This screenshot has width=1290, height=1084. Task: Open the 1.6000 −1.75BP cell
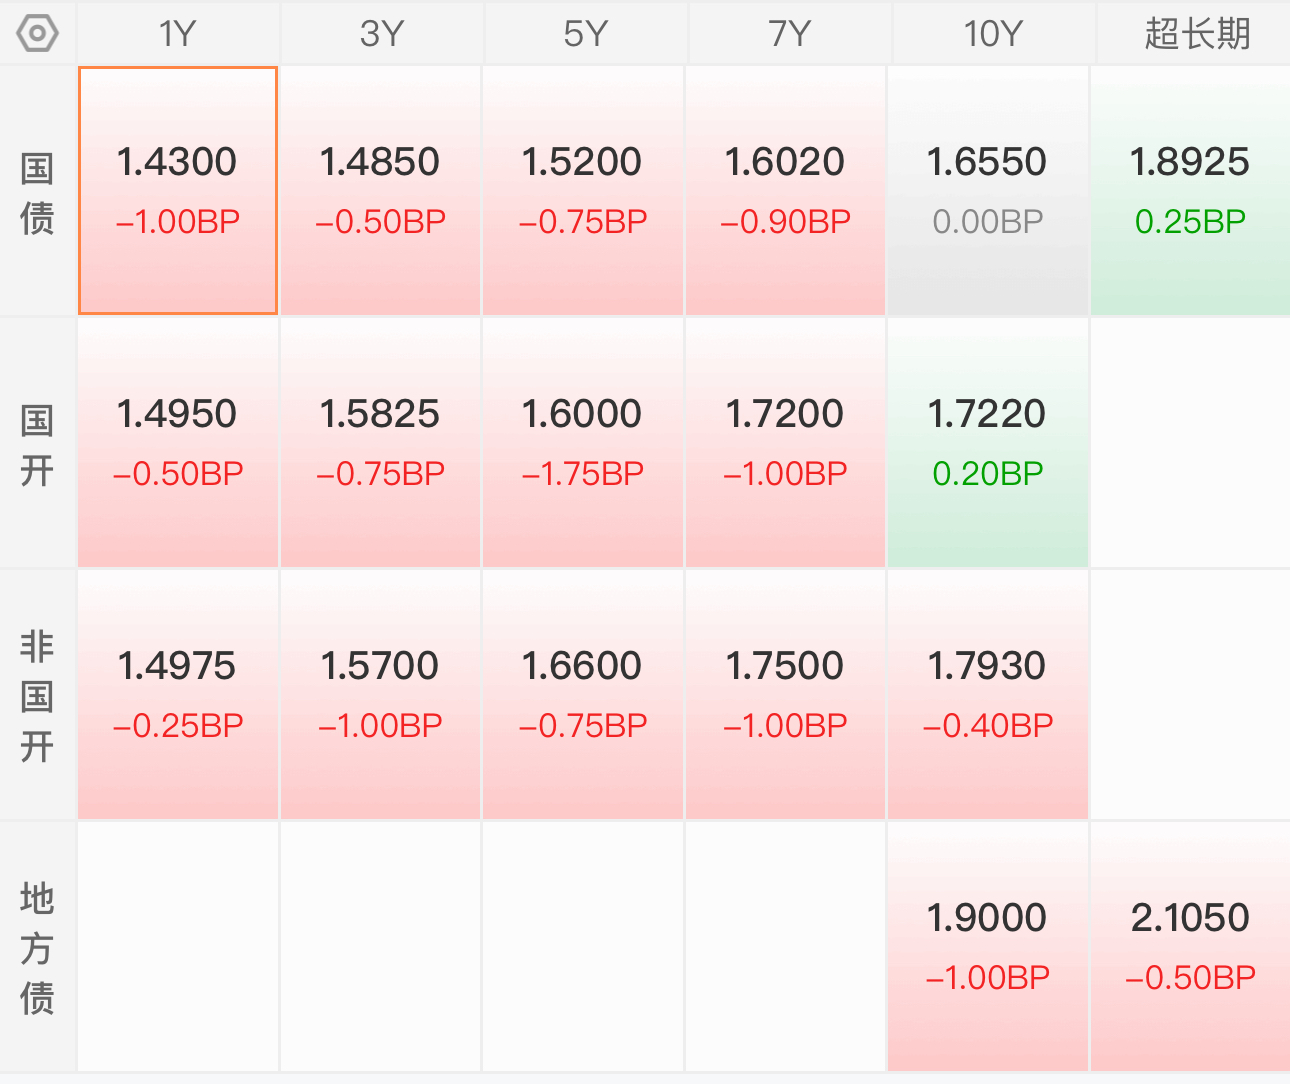(583, 443)
